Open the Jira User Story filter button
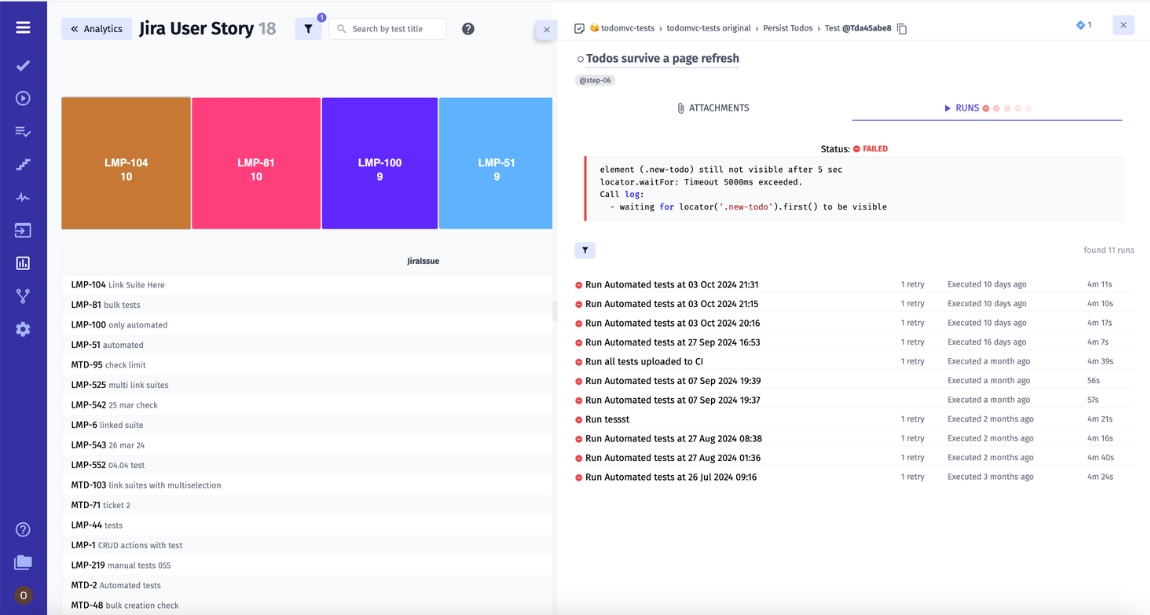Image resolution: width=1150 pixels, height=615 pixels. coord(308,29)
